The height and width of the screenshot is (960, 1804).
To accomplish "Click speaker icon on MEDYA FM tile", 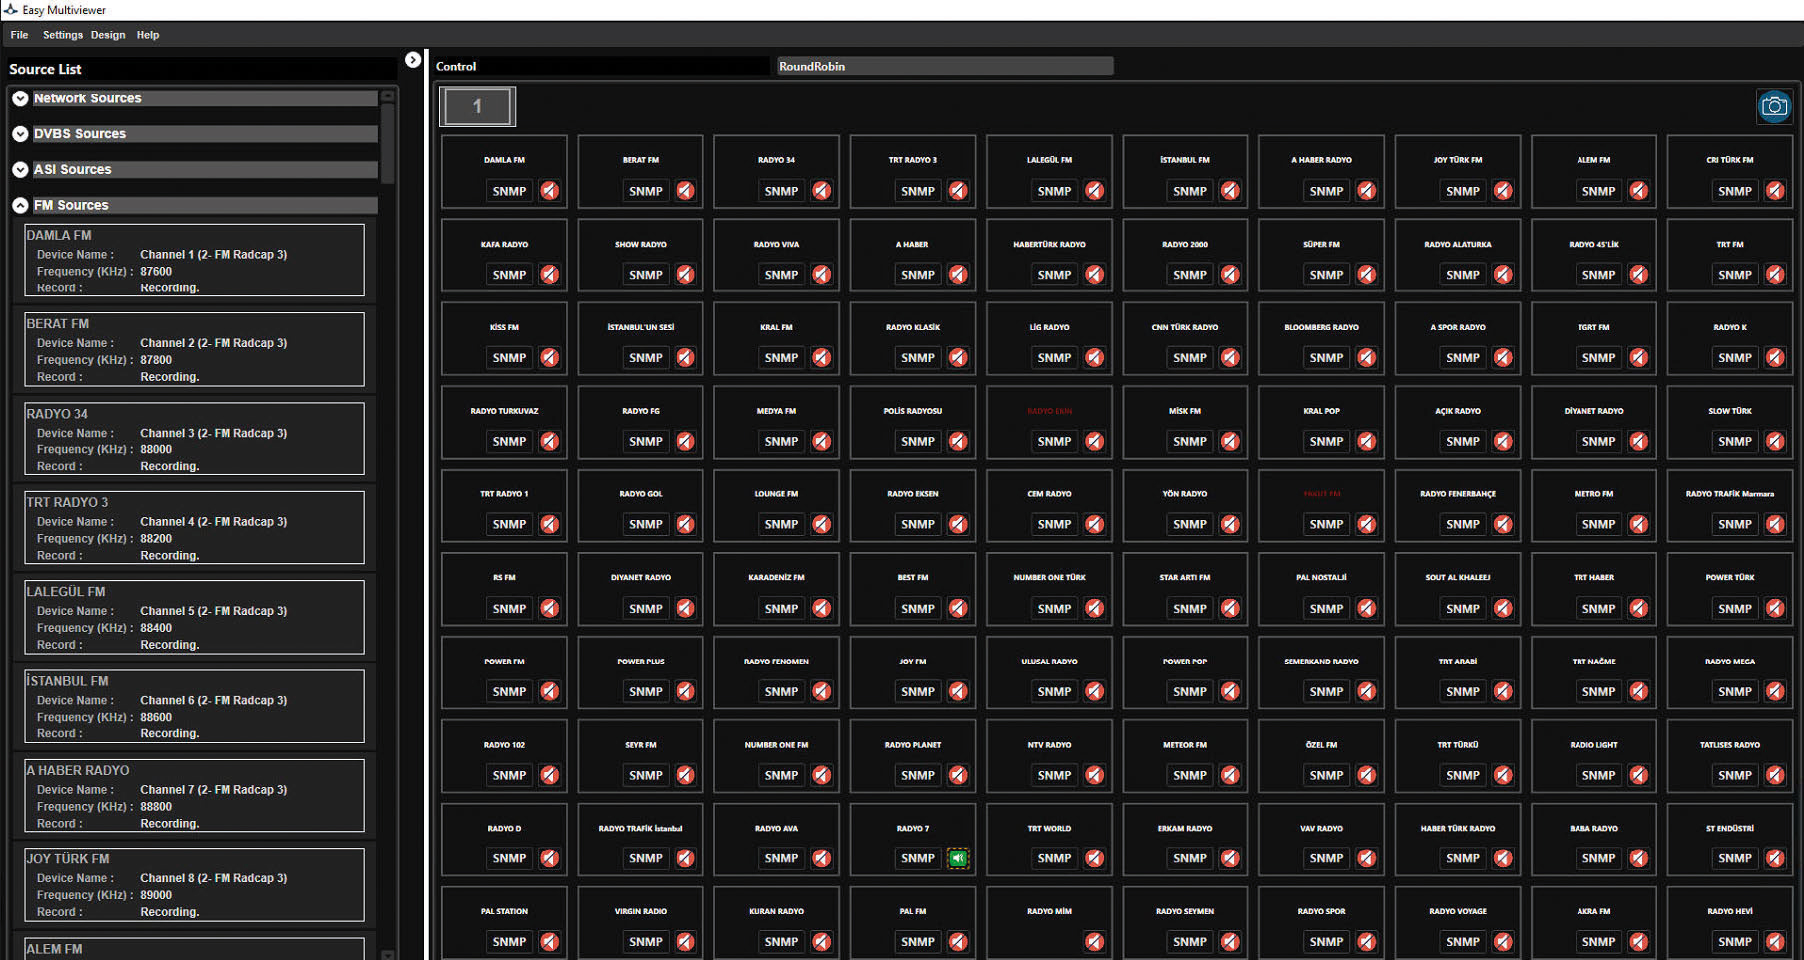I will coord(822,441).
